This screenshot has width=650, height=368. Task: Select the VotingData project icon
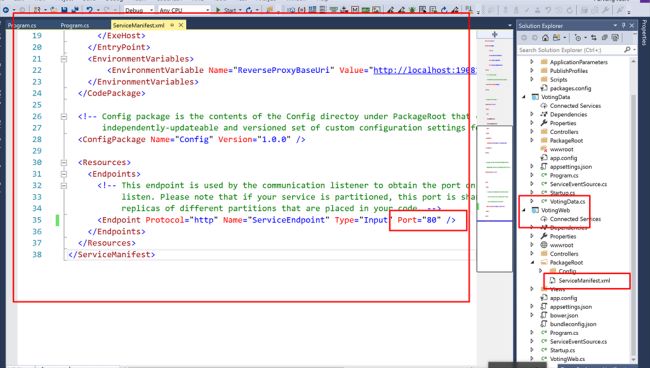pyautogui.click(x=535, y=97)
